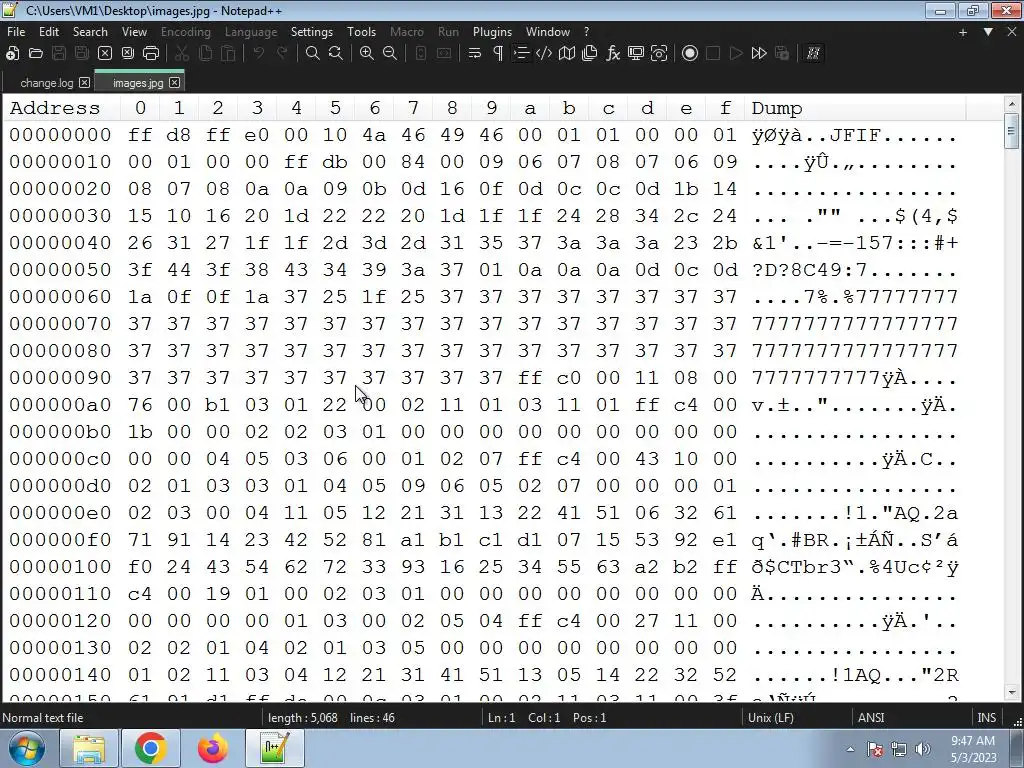Launch Google Chrome from taskbar

tap(151, 748)
